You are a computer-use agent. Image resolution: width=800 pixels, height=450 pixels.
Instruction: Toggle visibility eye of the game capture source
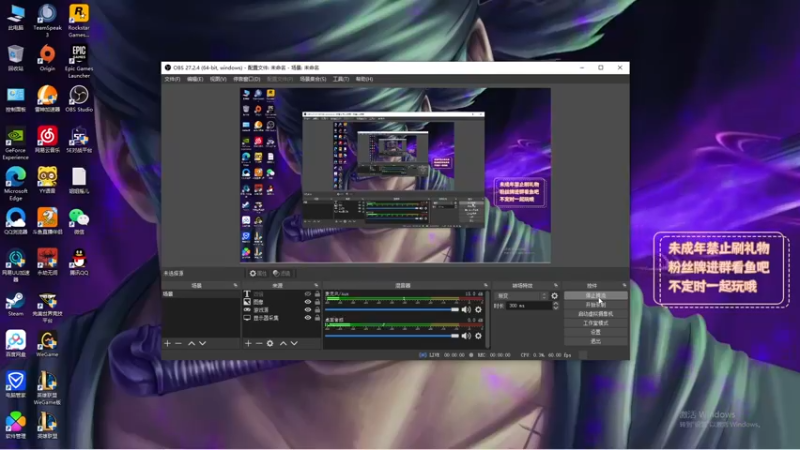coord(308,310)
